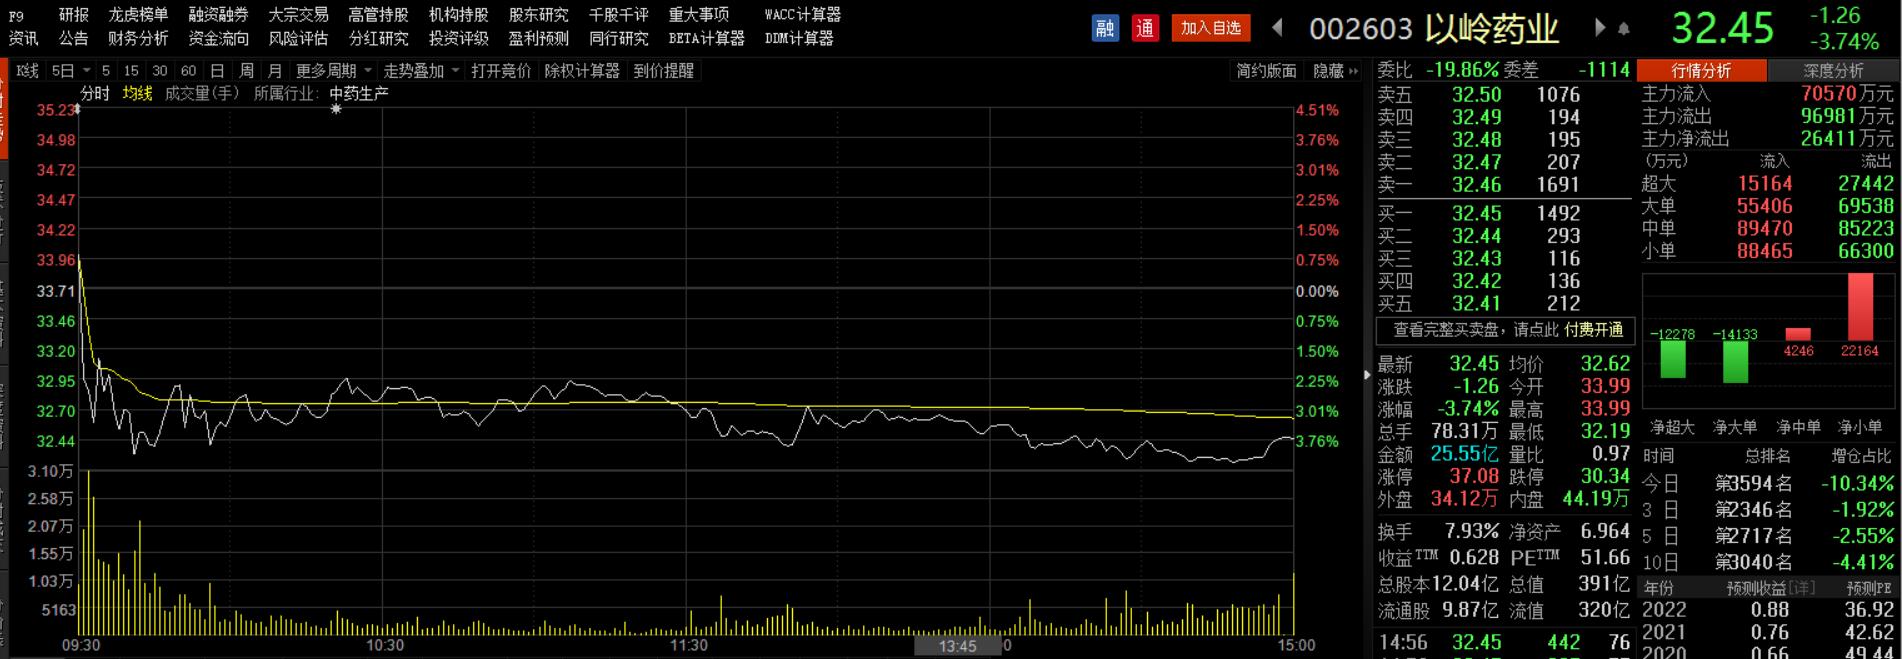
Task: Select the 月 monthly period
Action: (x=275, y=71)
